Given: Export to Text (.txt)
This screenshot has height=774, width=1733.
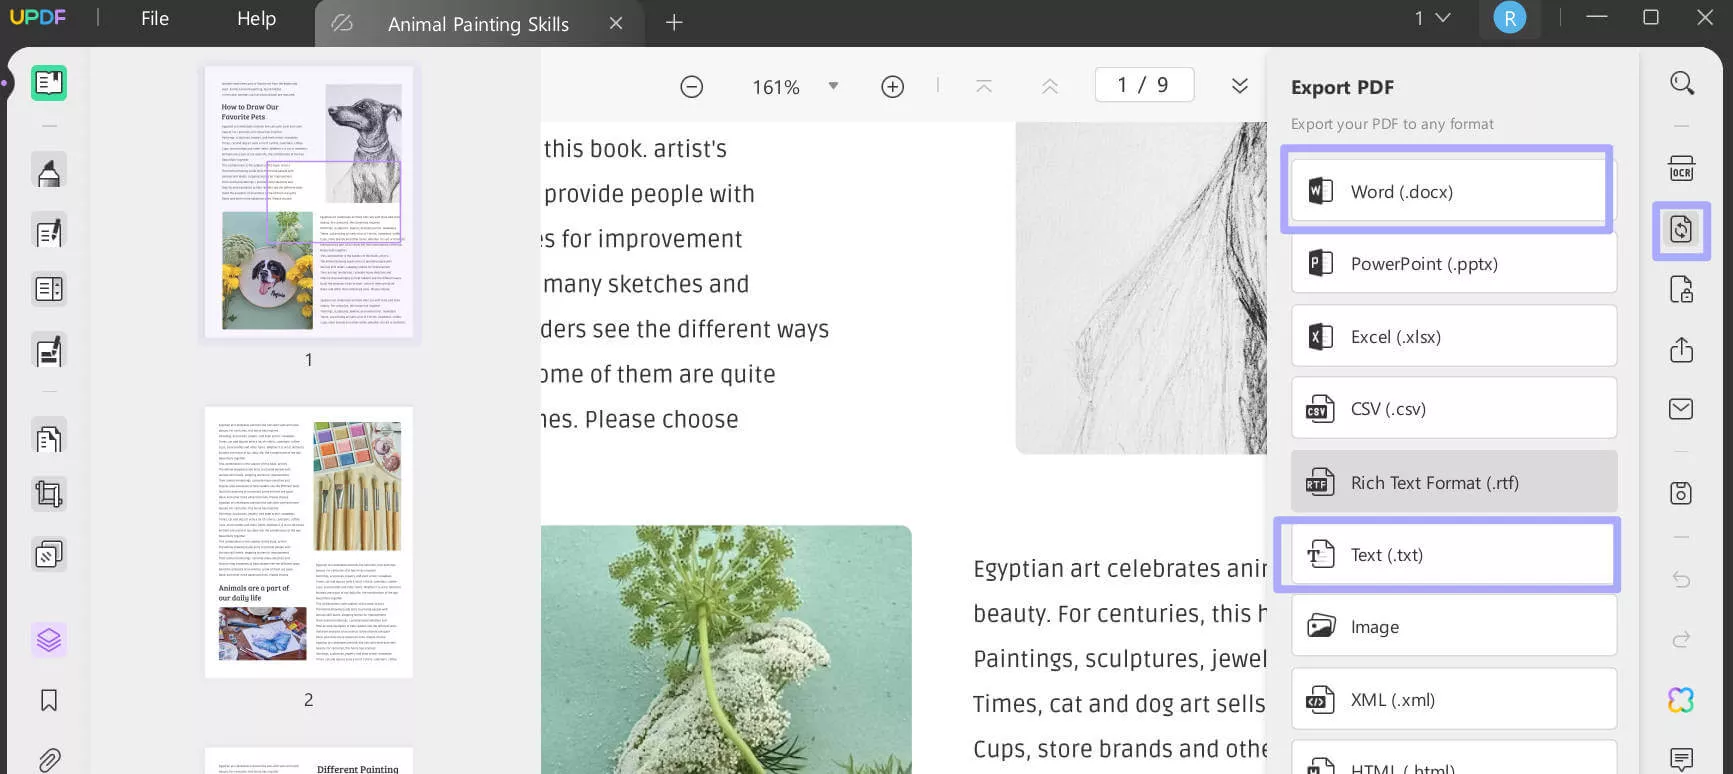Looking at the screenshot, I should pos(1452,554).
